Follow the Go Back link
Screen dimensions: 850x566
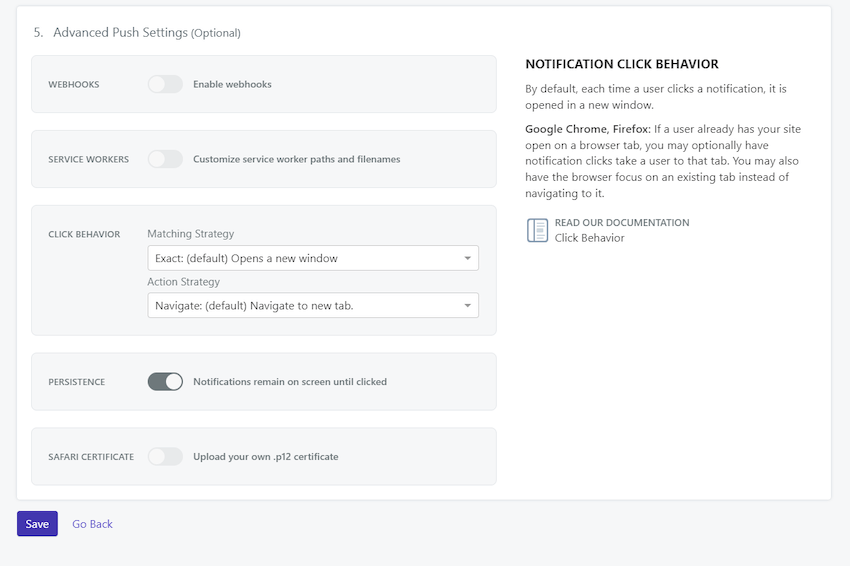[x=92, y=524]
